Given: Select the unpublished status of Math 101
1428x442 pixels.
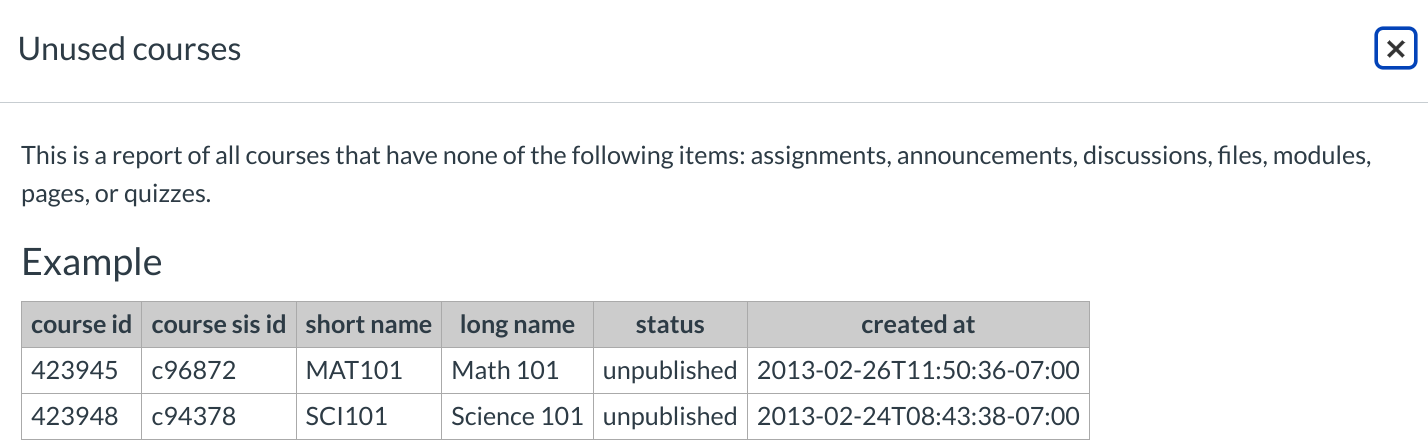Looking at the screenshot, I should coord(670,371).
